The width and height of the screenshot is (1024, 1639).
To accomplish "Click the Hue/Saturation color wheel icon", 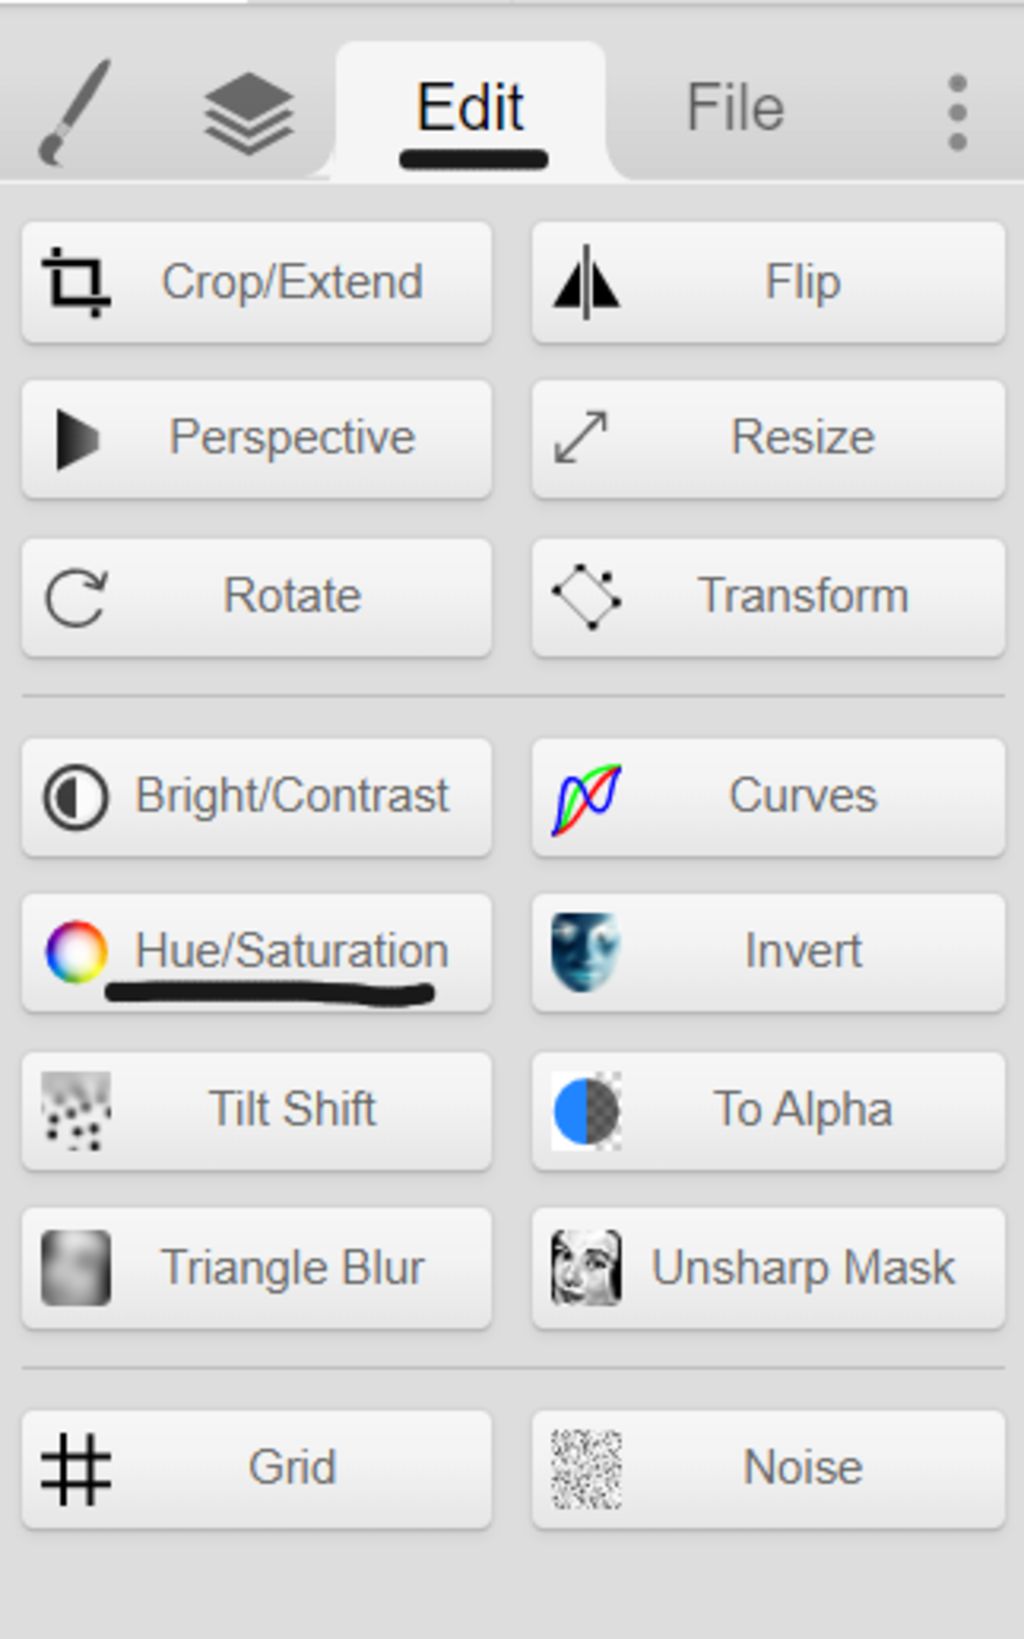I will click(x=76, y=951).
